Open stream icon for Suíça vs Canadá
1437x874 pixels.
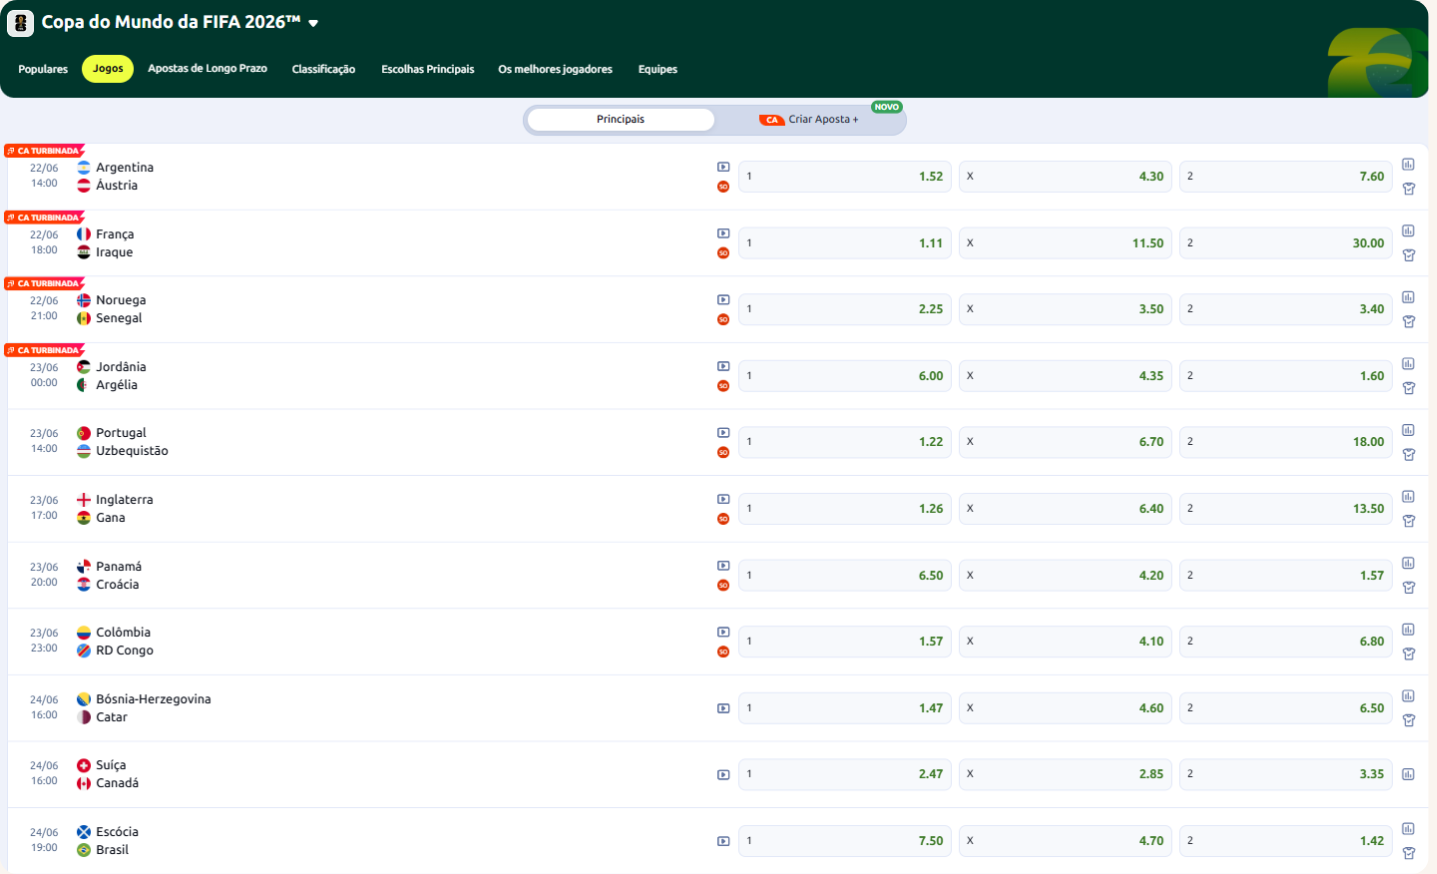click(x=723, y=775)
